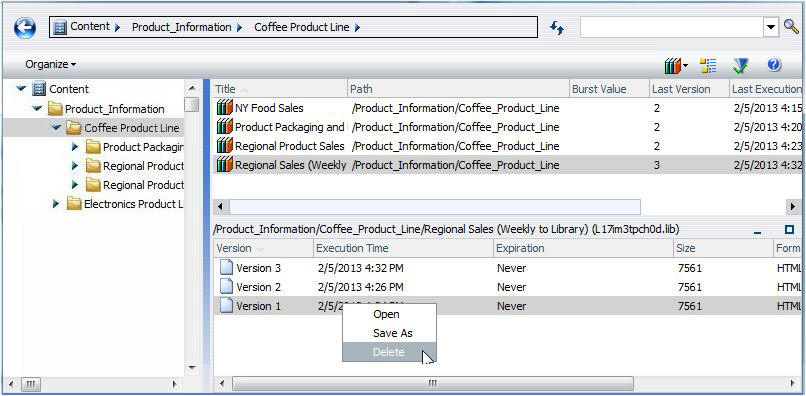Click the list view layout icon
Viewport: 806px width, 396px height.
point(708,65)
